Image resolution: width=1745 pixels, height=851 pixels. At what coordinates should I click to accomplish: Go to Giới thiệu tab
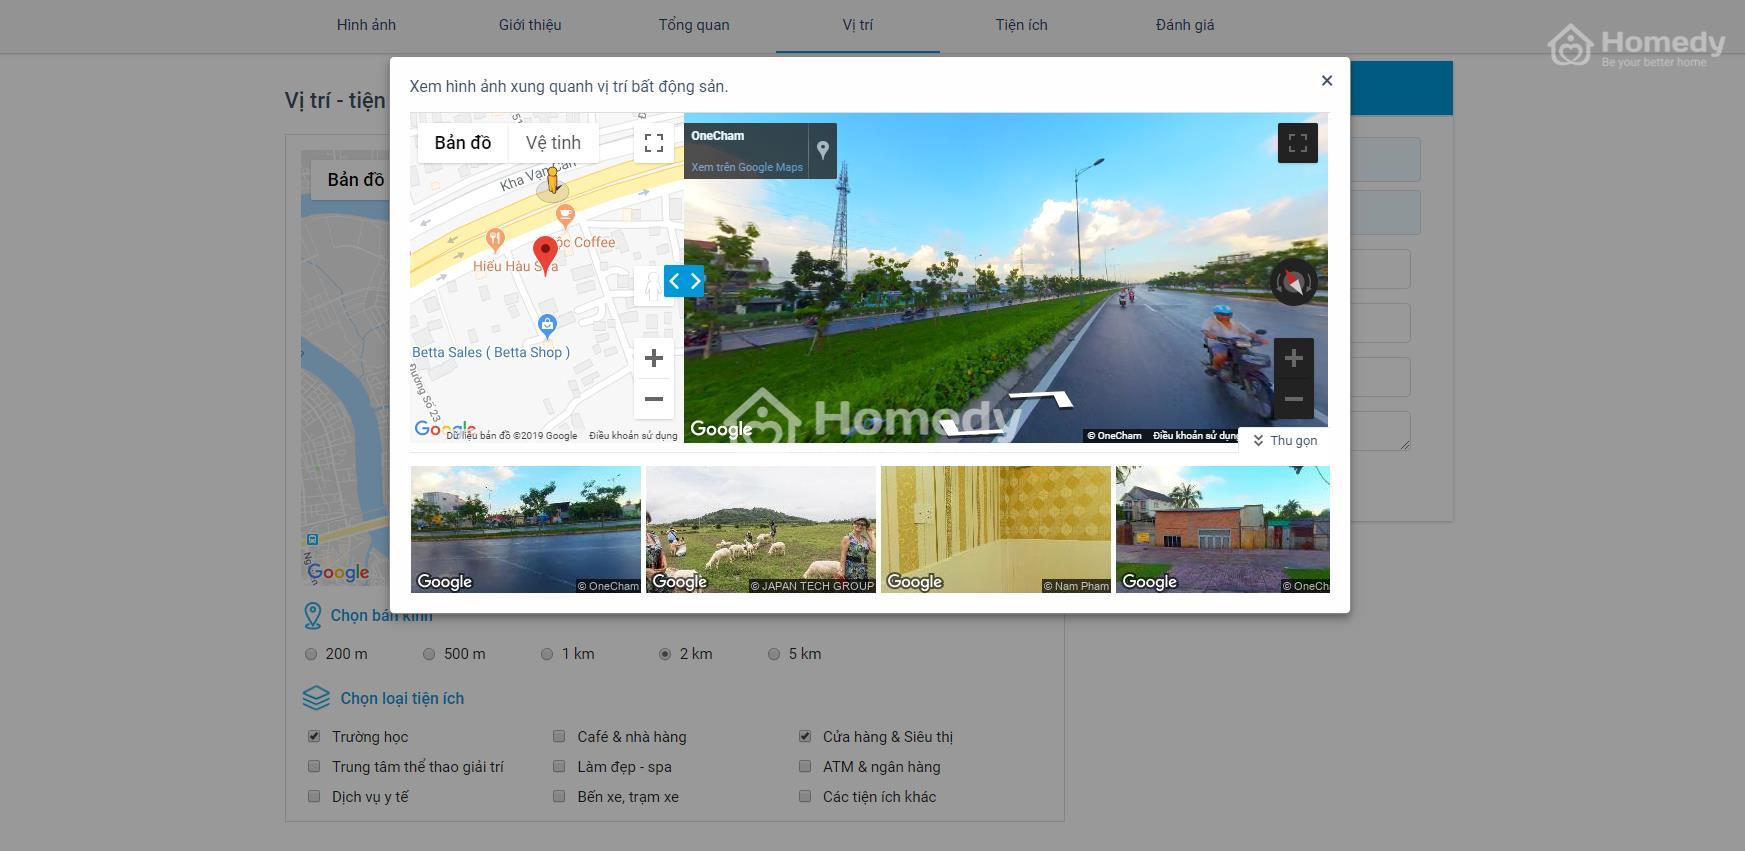tap(530, 25)
